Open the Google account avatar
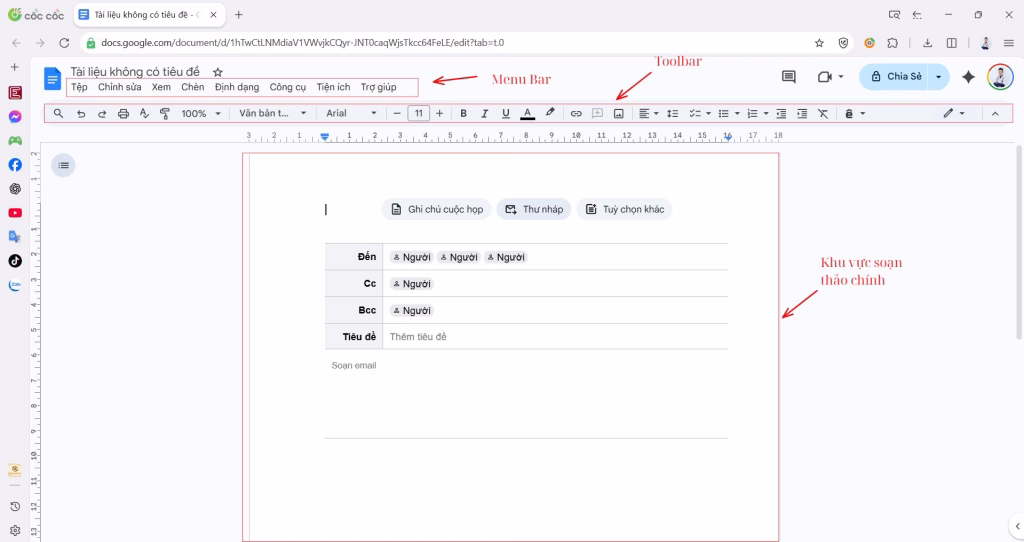1024x542 pixels. 1000,76
